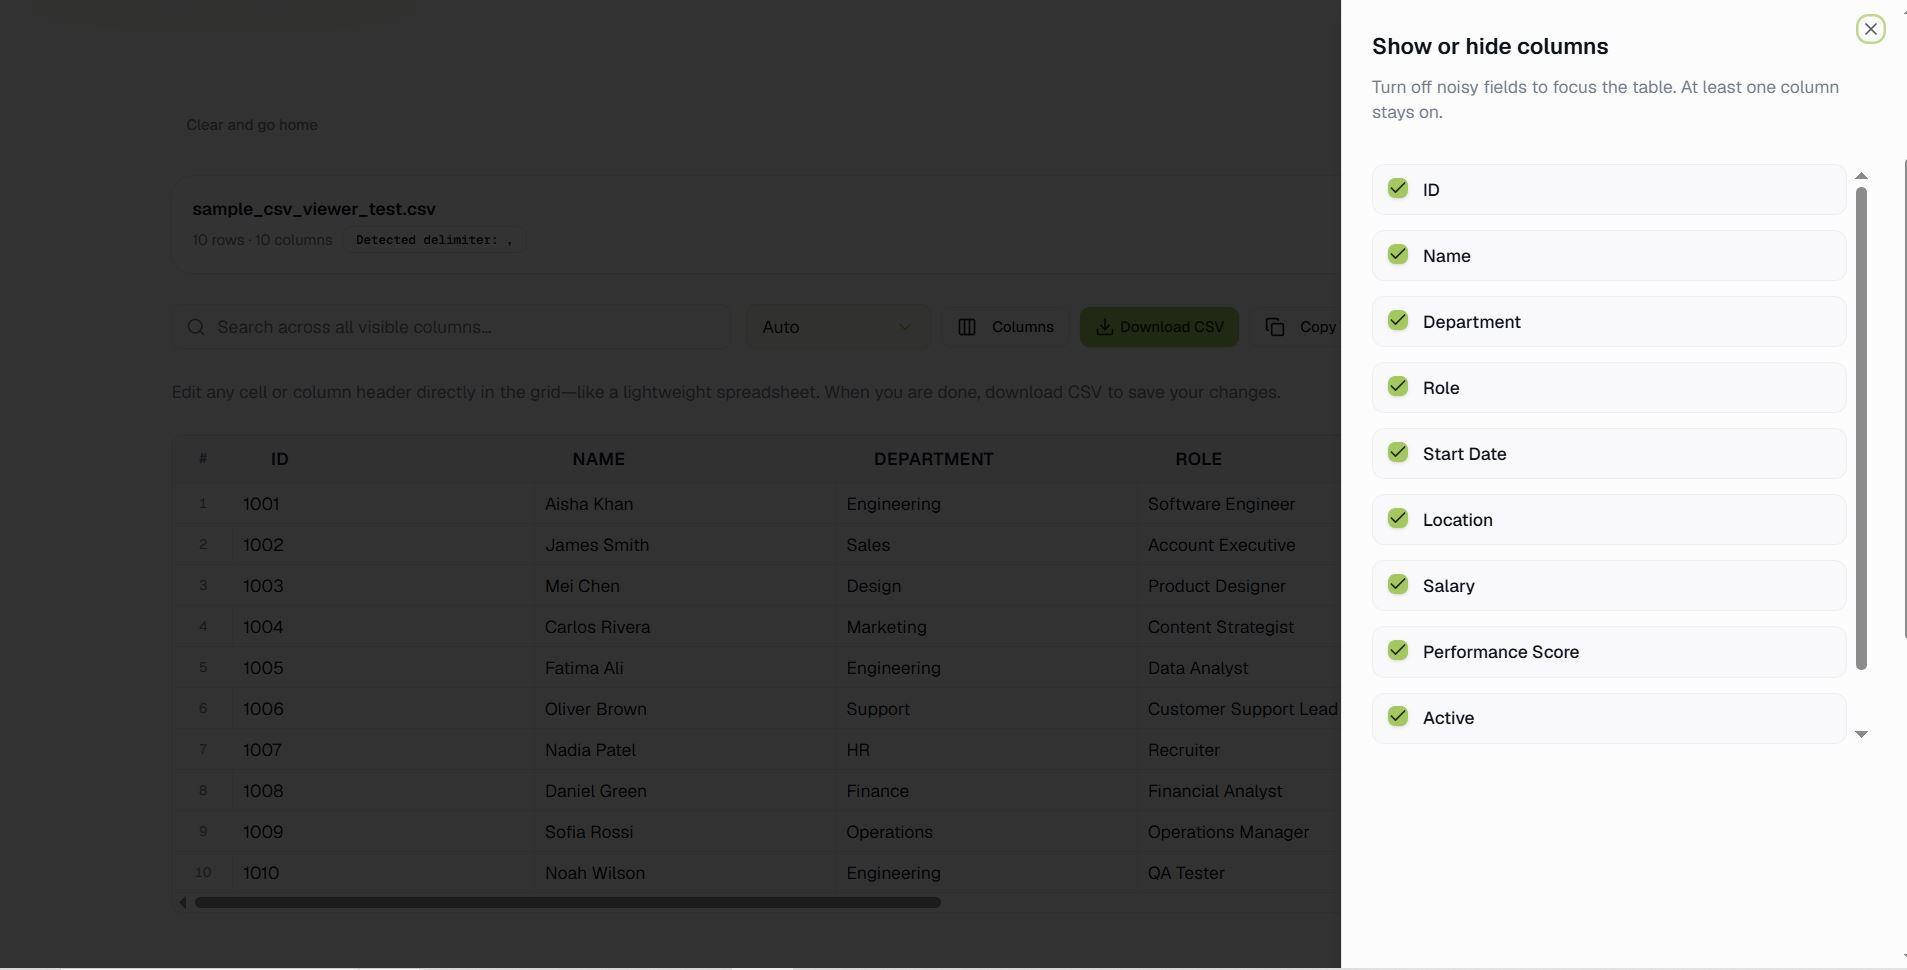Click the Data Analyst role cell

pos(1240,668)
